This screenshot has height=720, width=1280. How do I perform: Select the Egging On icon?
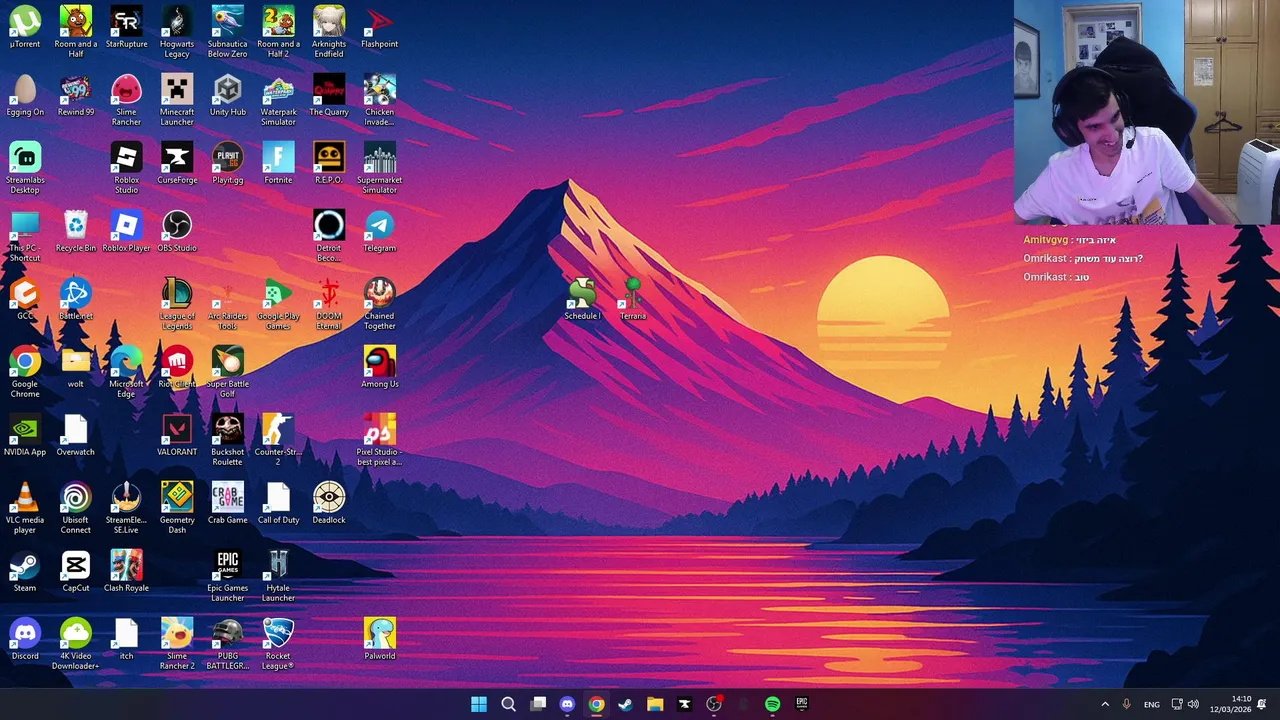click(25, 96)
